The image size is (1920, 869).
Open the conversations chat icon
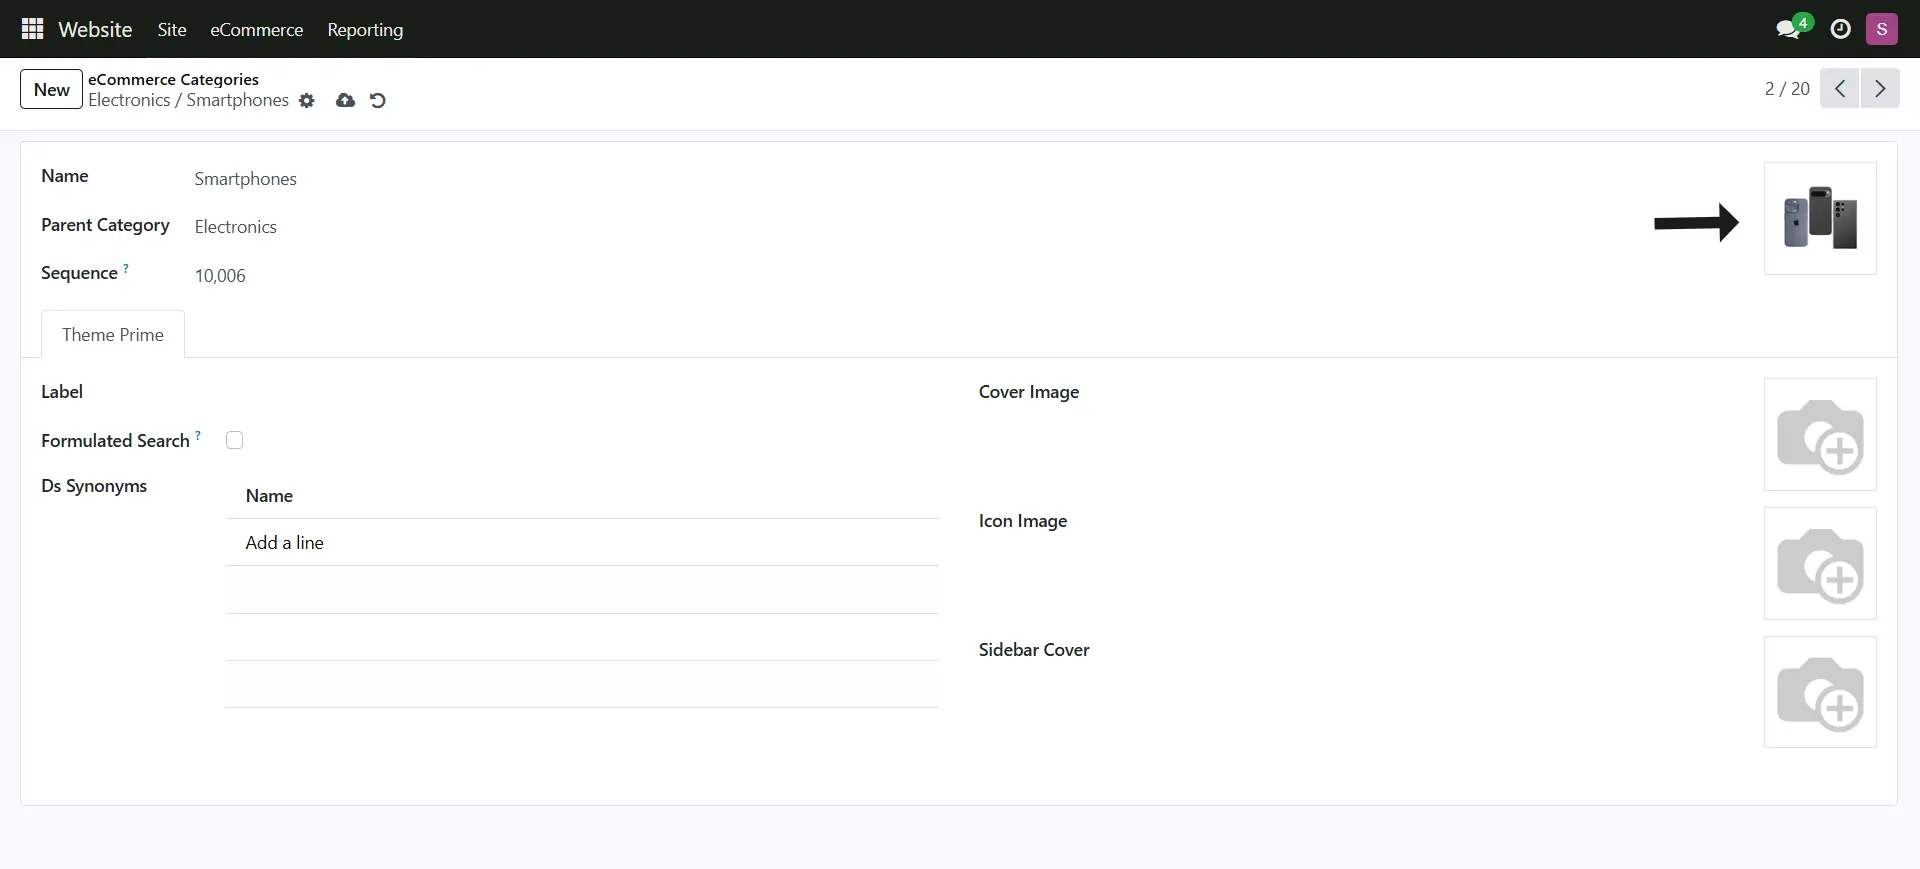pyautogui.click(x=1788, y=29)
